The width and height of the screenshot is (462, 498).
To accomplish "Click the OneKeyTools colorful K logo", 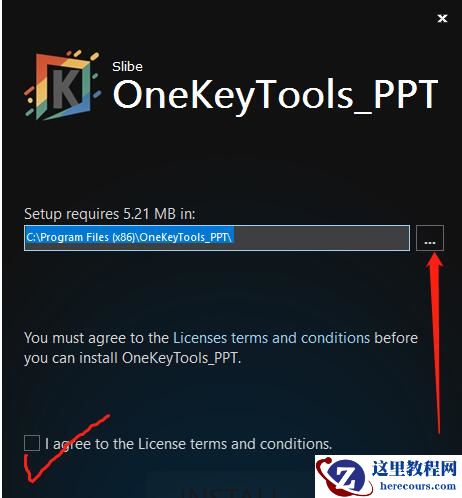I will (63, 86).
